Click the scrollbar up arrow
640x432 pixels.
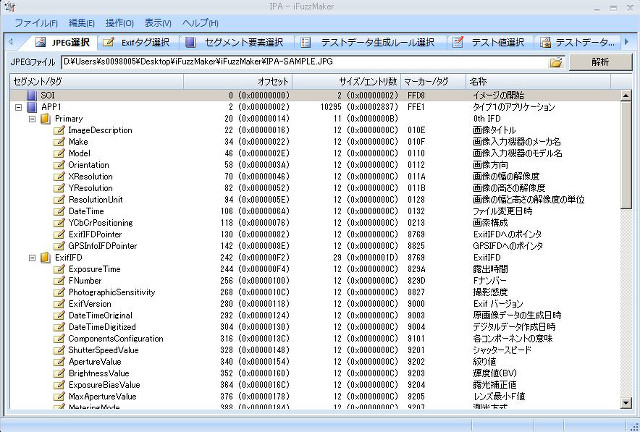coord(626,96)
